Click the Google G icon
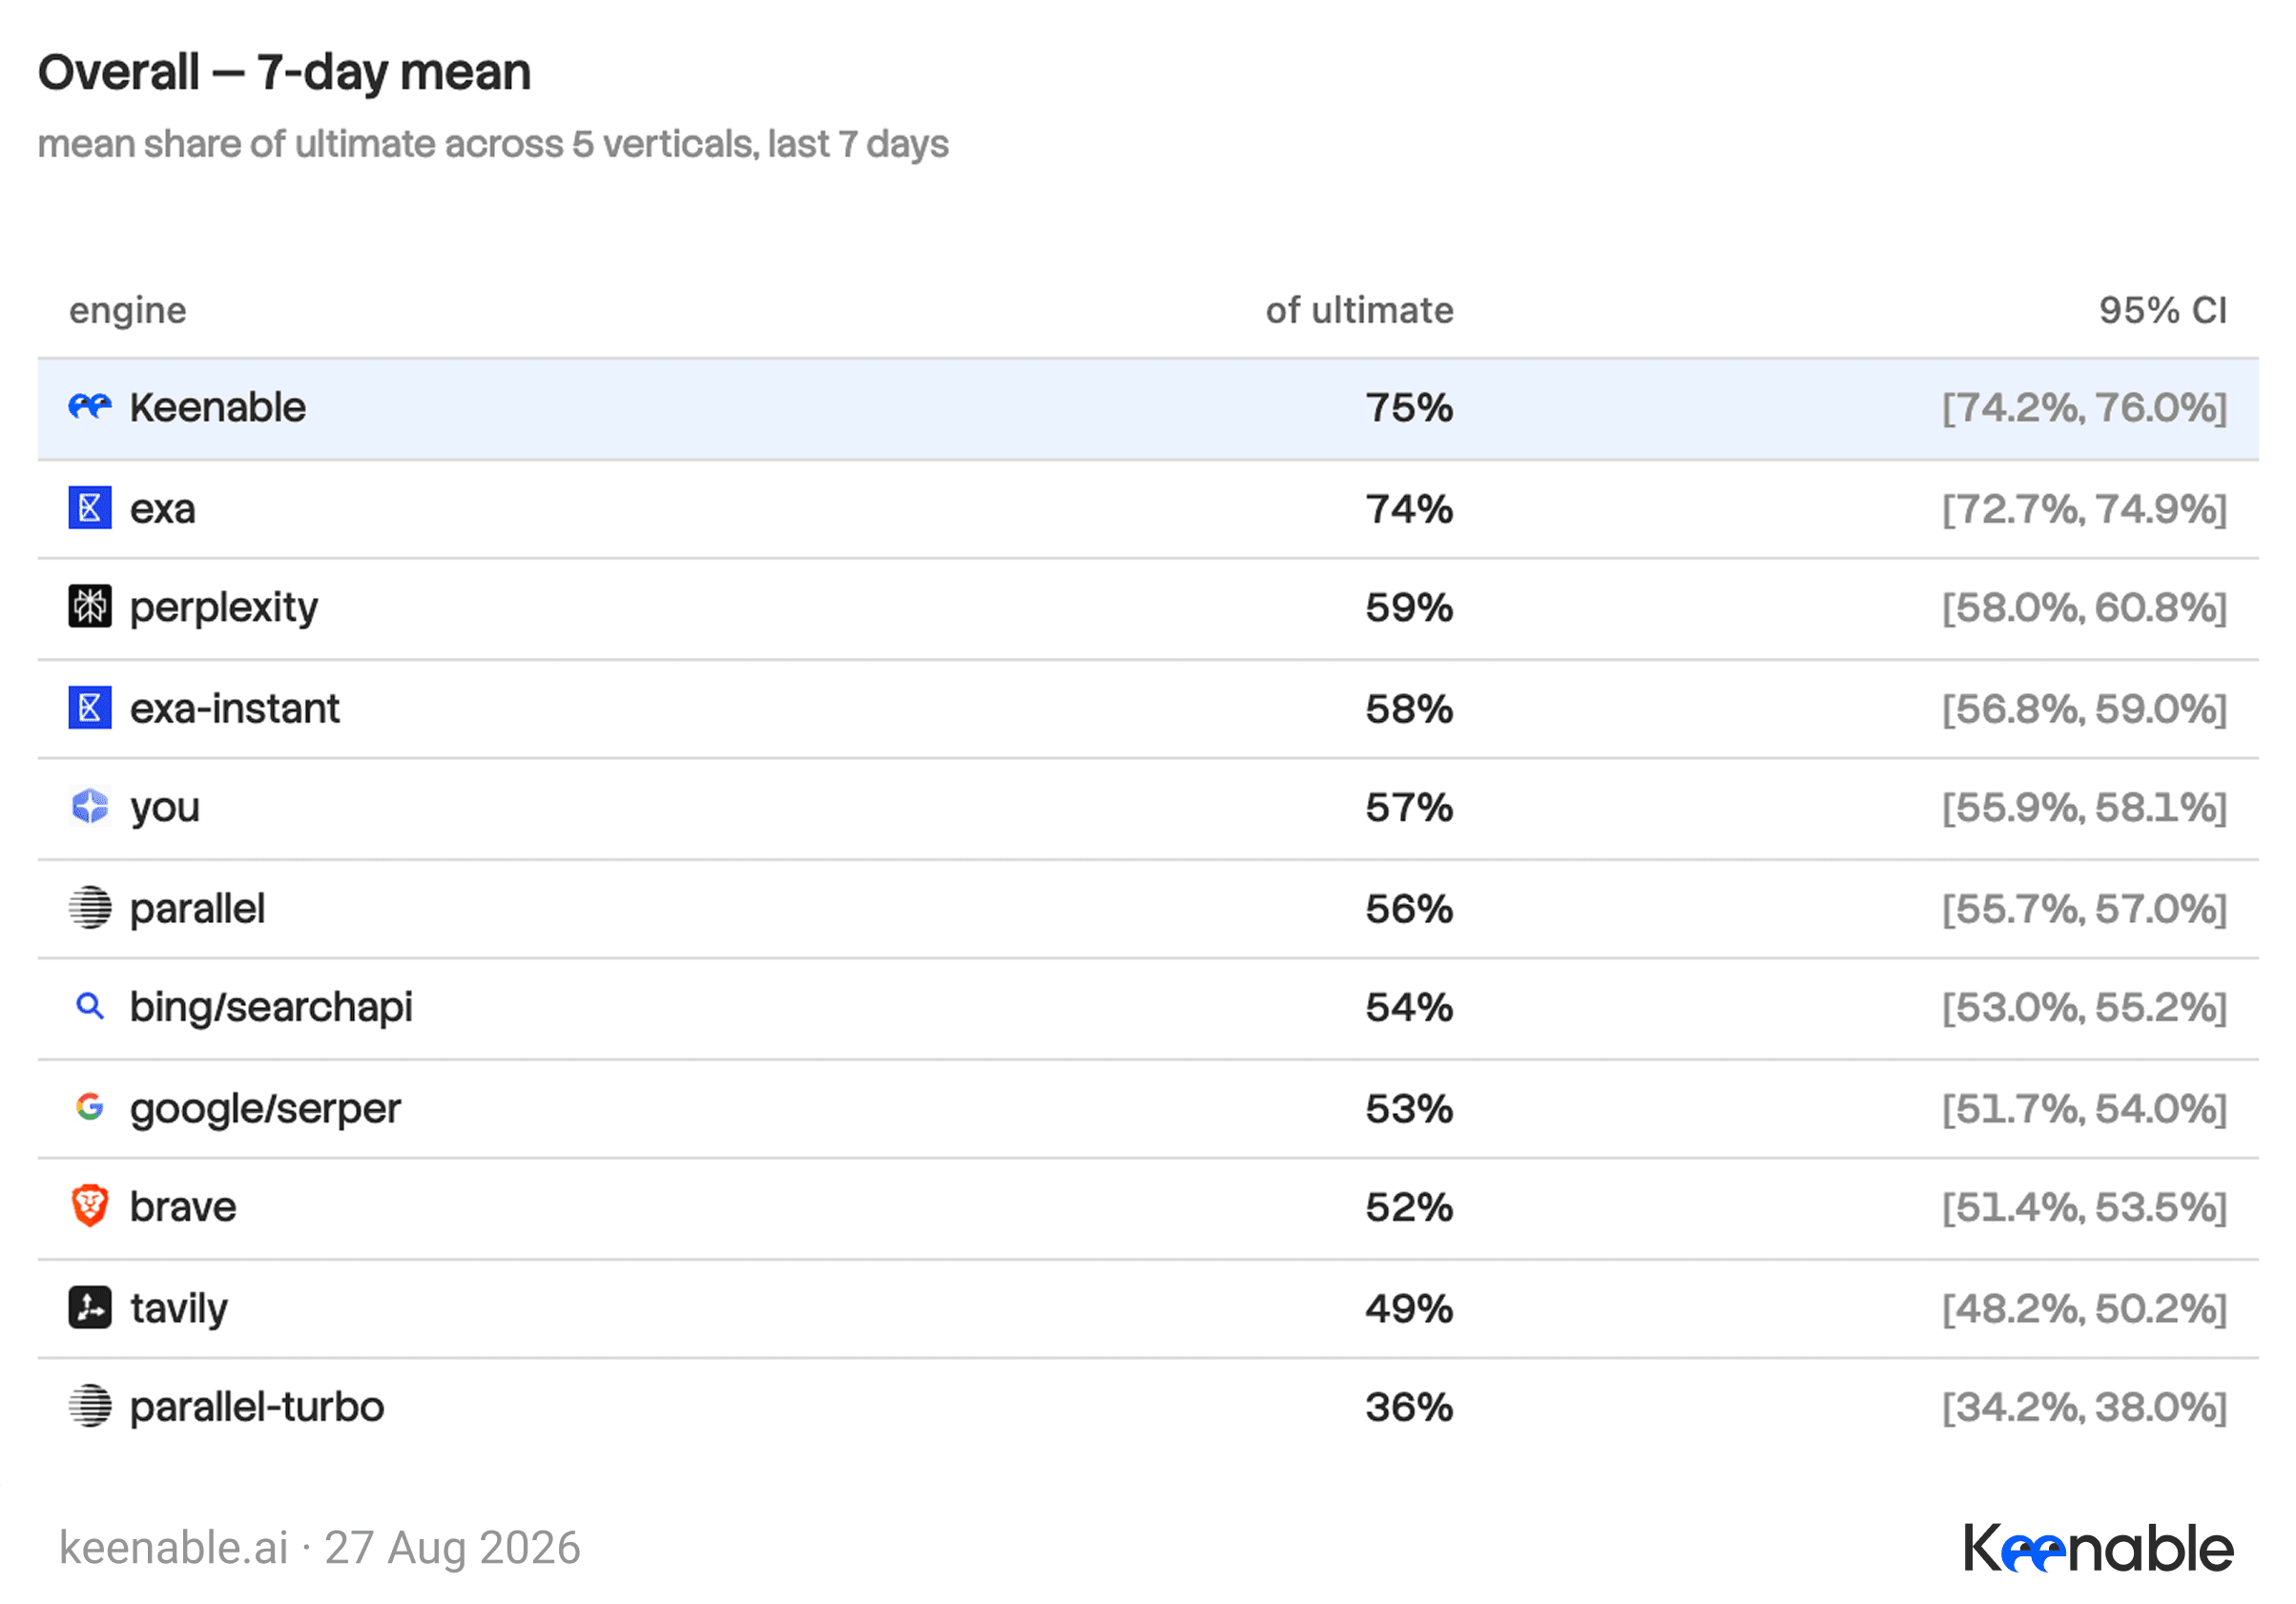Viewport: 2296px width, 1604px height. pos(90,1107)
